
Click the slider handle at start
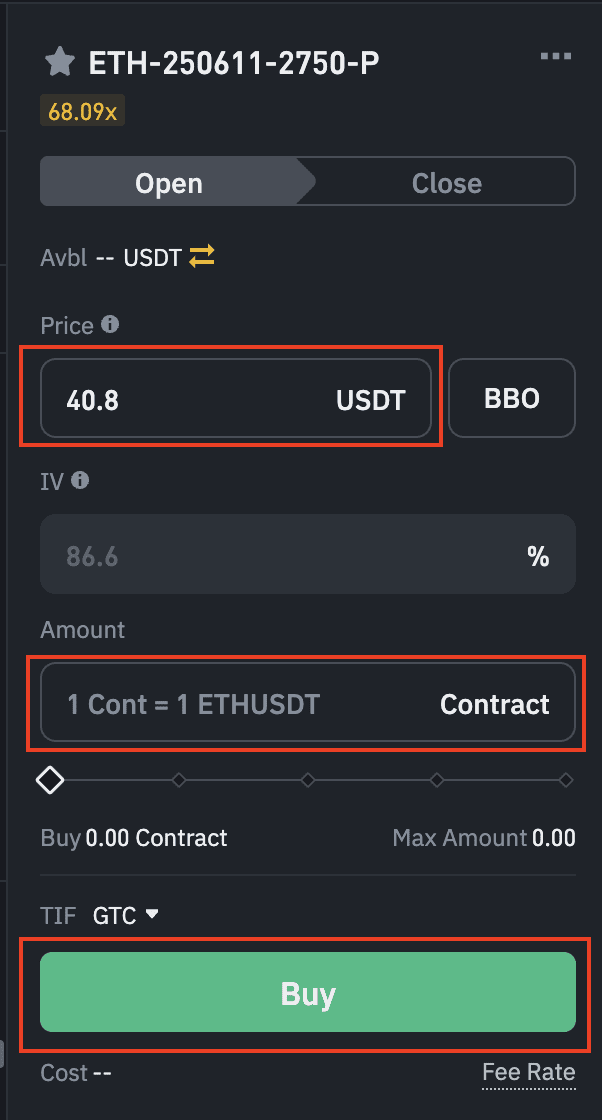pyautogui.click(x=50, y=780)
